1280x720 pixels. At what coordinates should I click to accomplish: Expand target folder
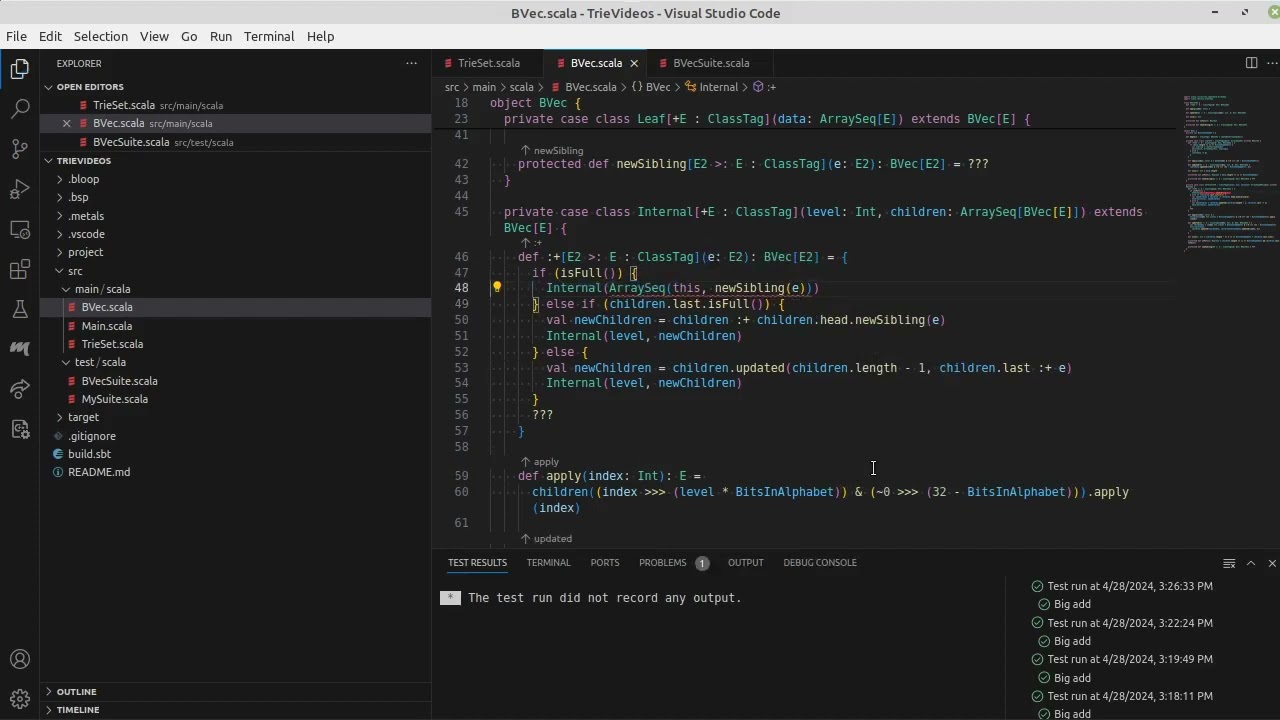(x=83, y=417)
